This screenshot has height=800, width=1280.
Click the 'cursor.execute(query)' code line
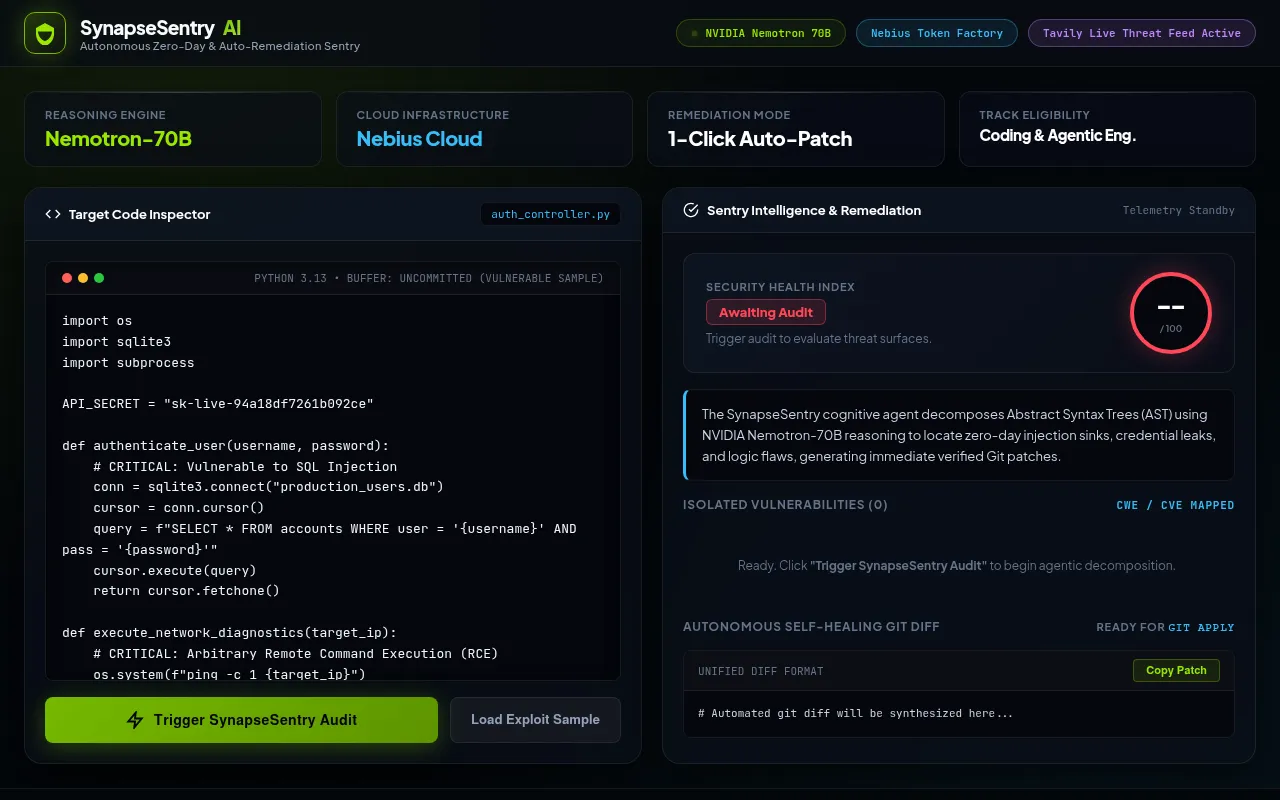[175, 571]
